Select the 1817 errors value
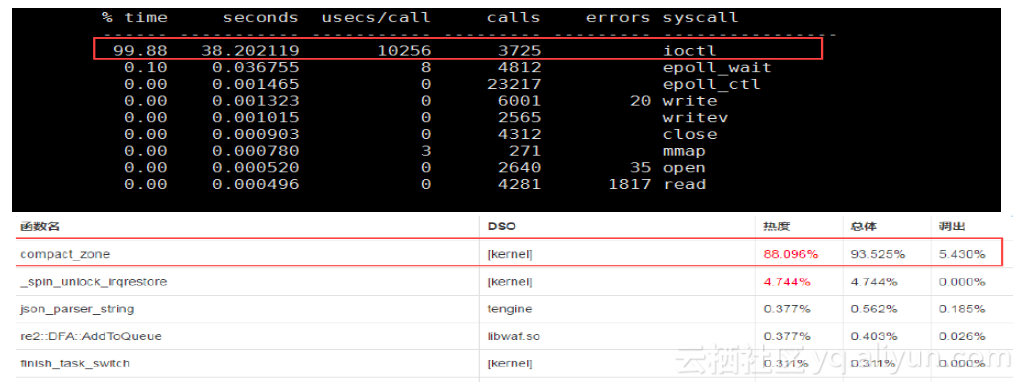 pos(629,185)
